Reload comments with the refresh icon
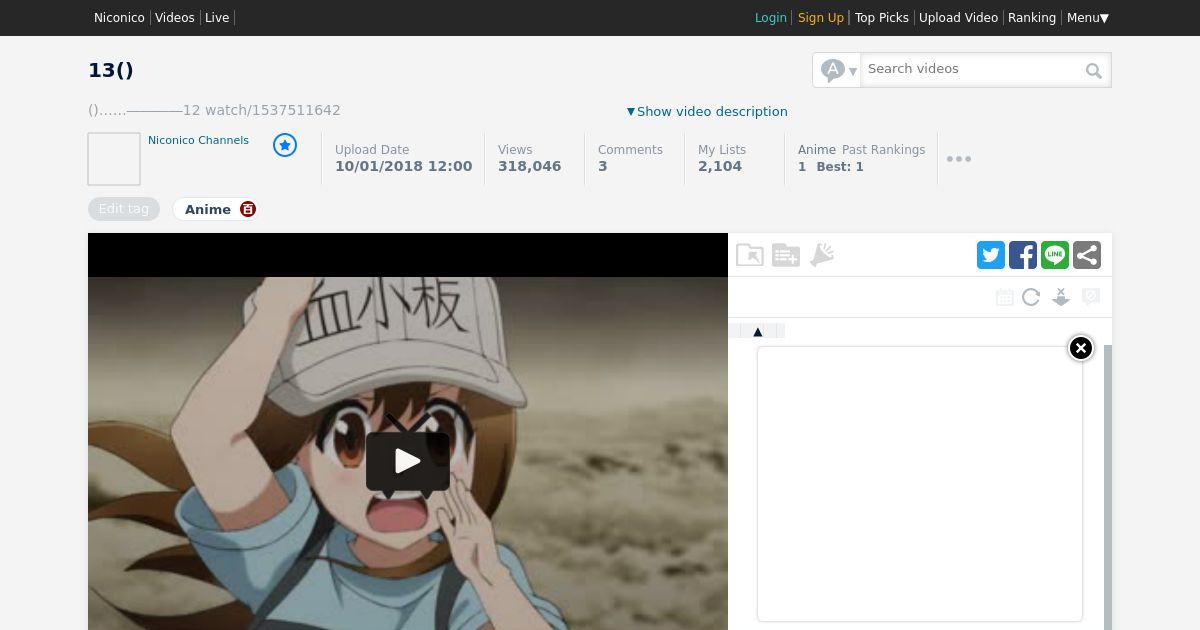1200x630 pixels. (x=1031, y=297)
